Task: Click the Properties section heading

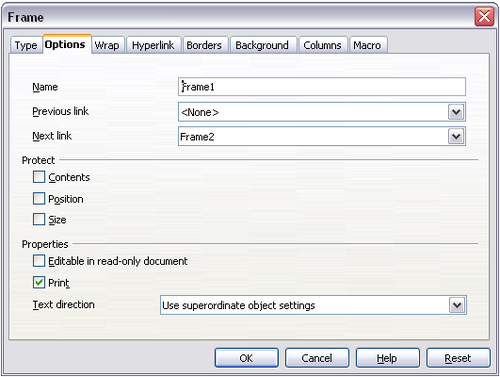Action: coord(45,244)
